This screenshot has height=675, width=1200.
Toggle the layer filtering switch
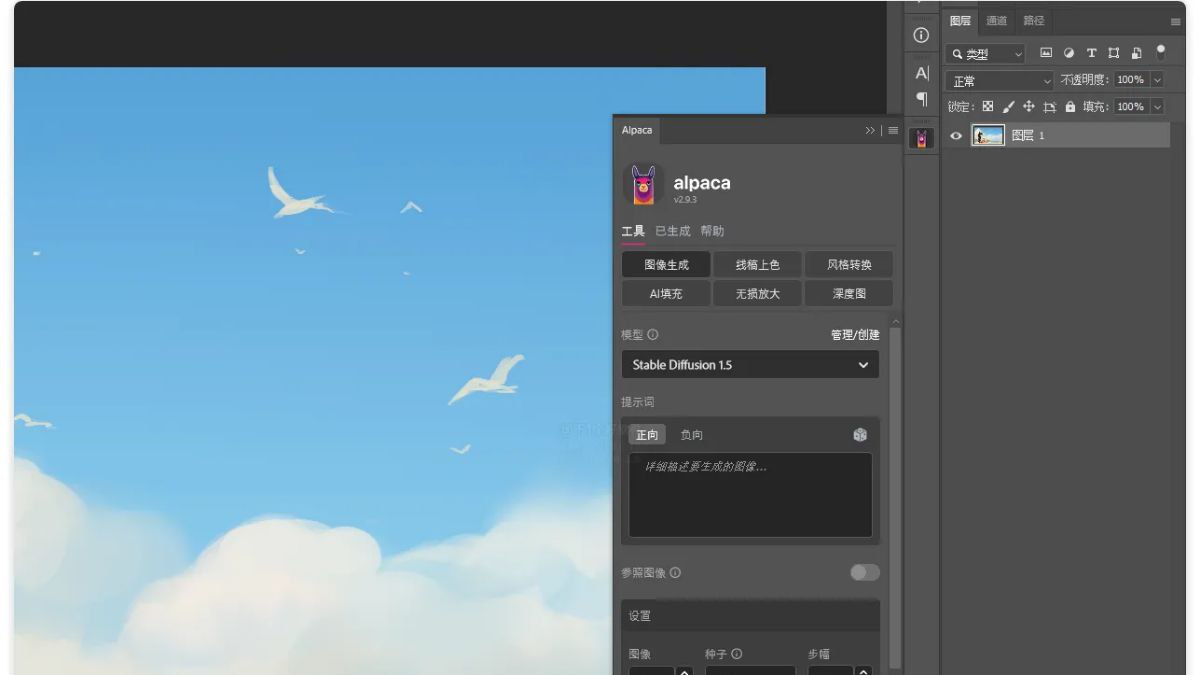[x=1161, y=52]
